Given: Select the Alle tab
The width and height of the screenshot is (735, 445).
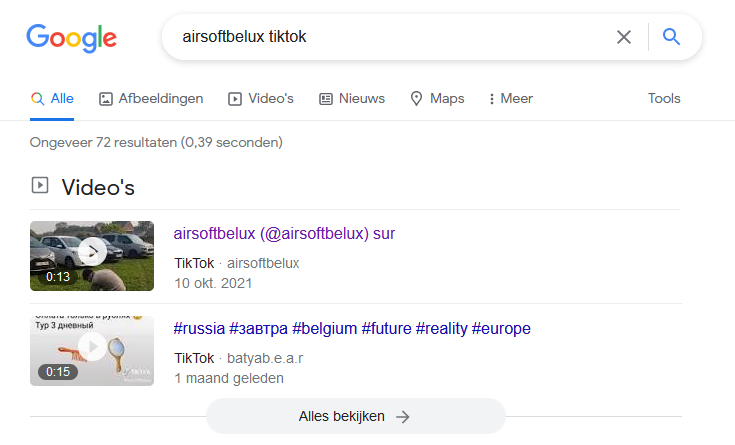Looking at the screenshot, I should pyautogui.click(x=52, y=98).
